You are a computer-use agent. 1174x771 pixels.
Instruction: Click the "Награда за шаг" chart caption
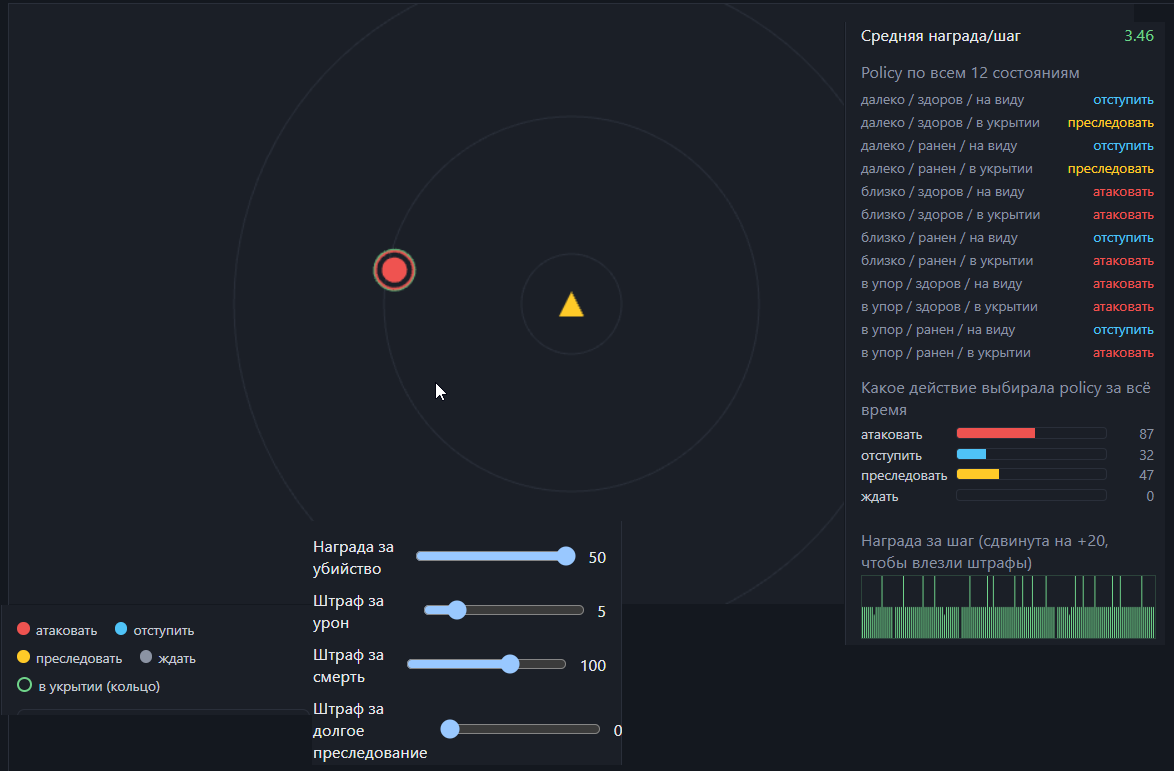click(985, 552)
